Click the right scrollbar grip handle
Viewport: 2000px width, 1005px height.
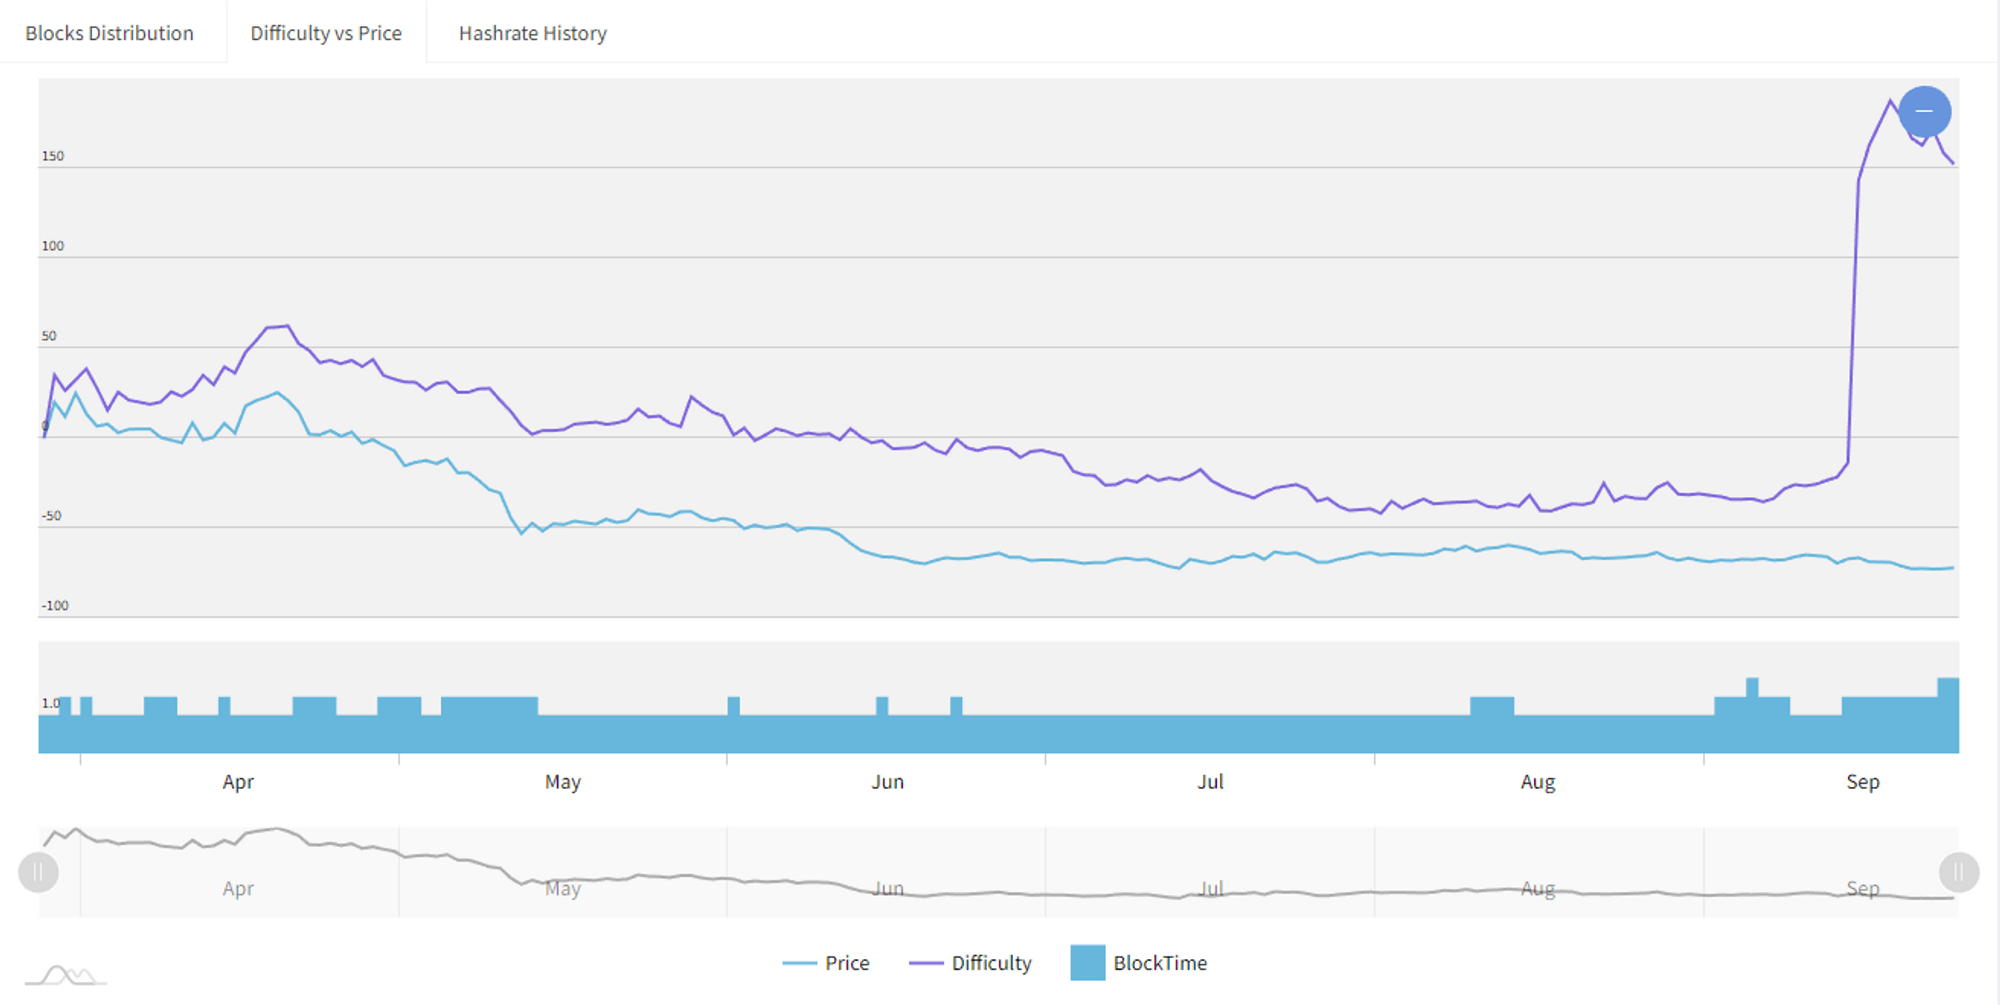1959,872
